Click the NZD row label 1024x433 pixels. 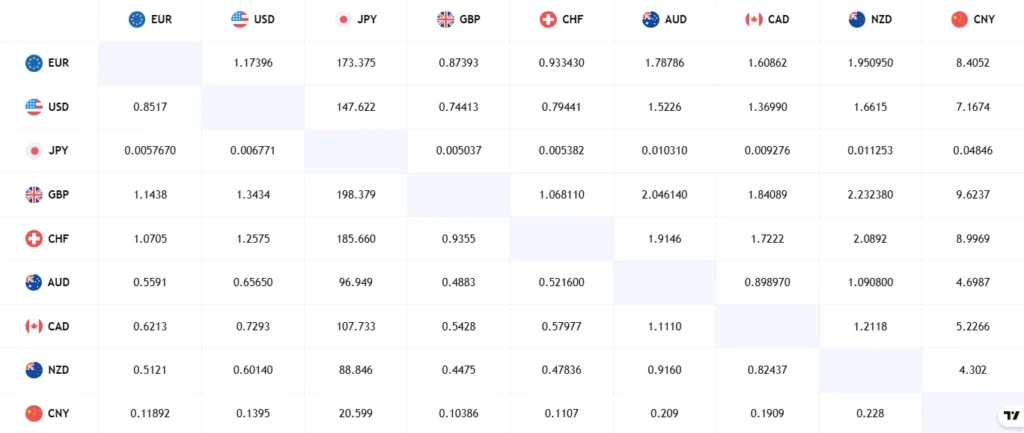[59, 370]
